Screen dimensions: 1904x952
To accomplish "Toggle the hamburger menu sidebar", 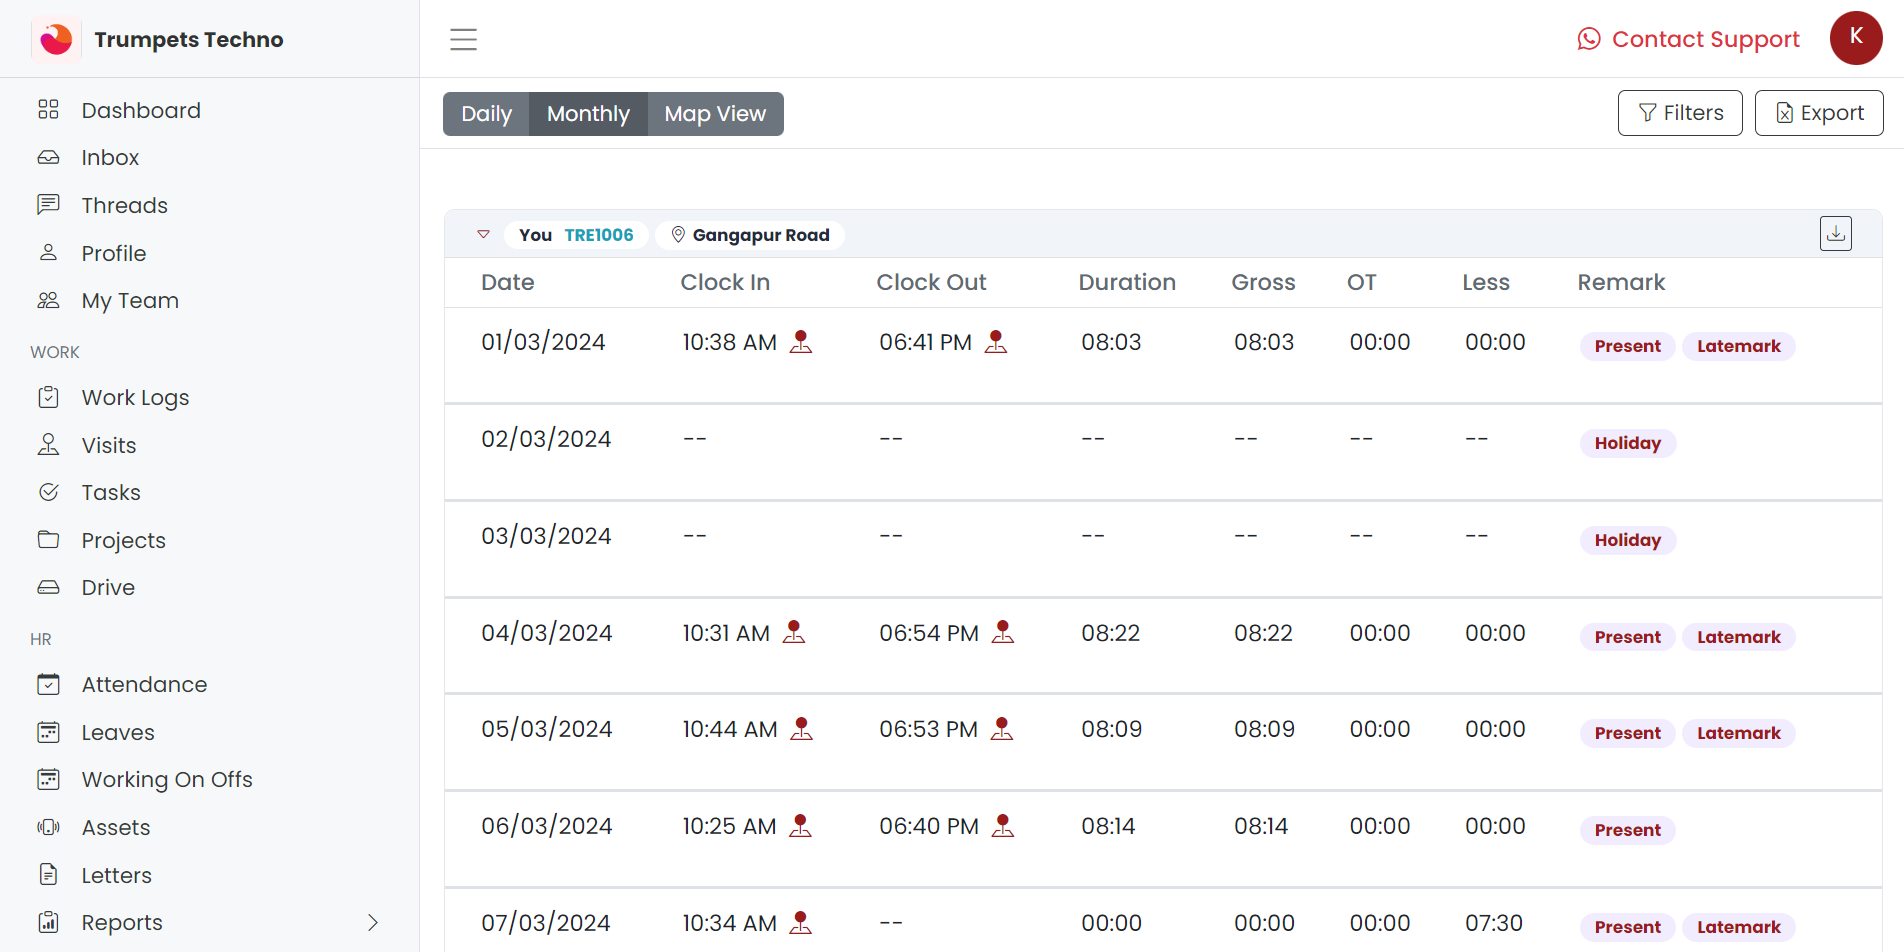I will click(463, 39).
